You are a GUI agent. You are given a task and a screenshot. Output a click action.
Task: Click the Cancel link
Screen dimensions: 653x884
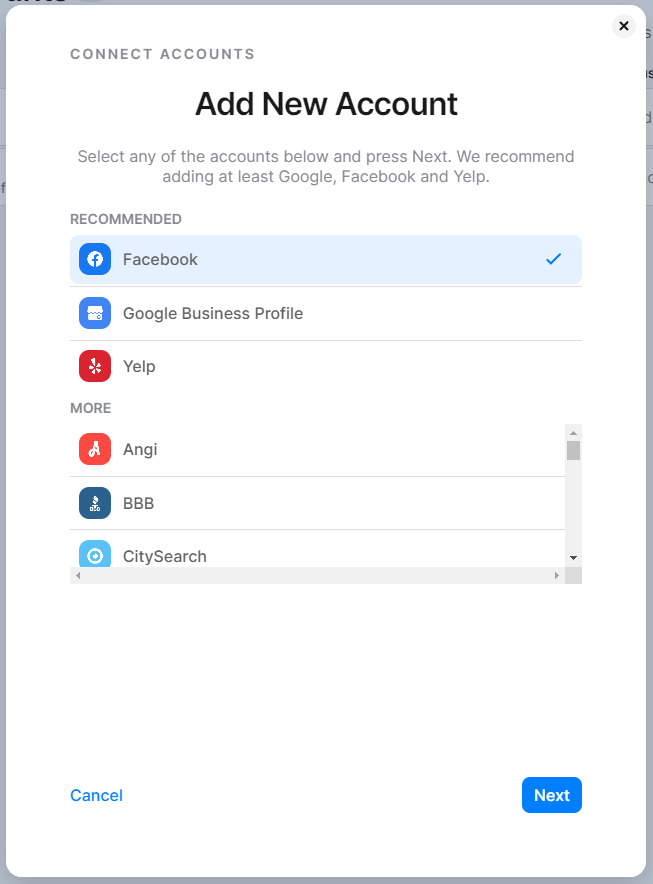pyautogui.click(x=96, y=795)
